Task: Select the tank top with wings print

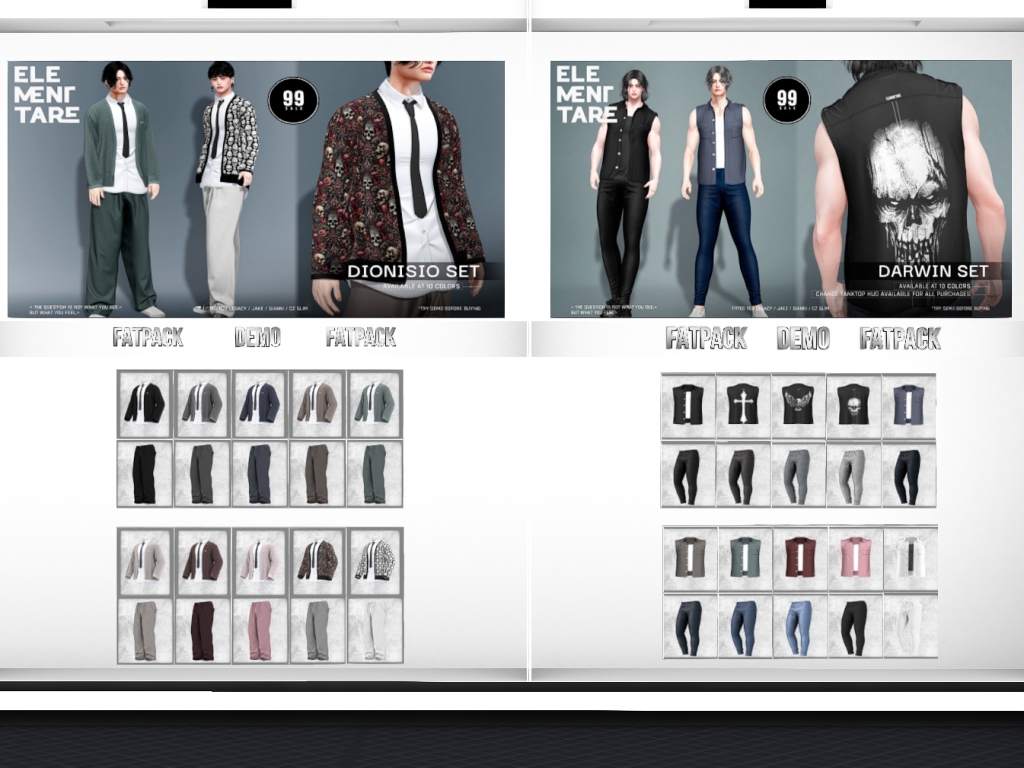Action: (x=799, y=404)
